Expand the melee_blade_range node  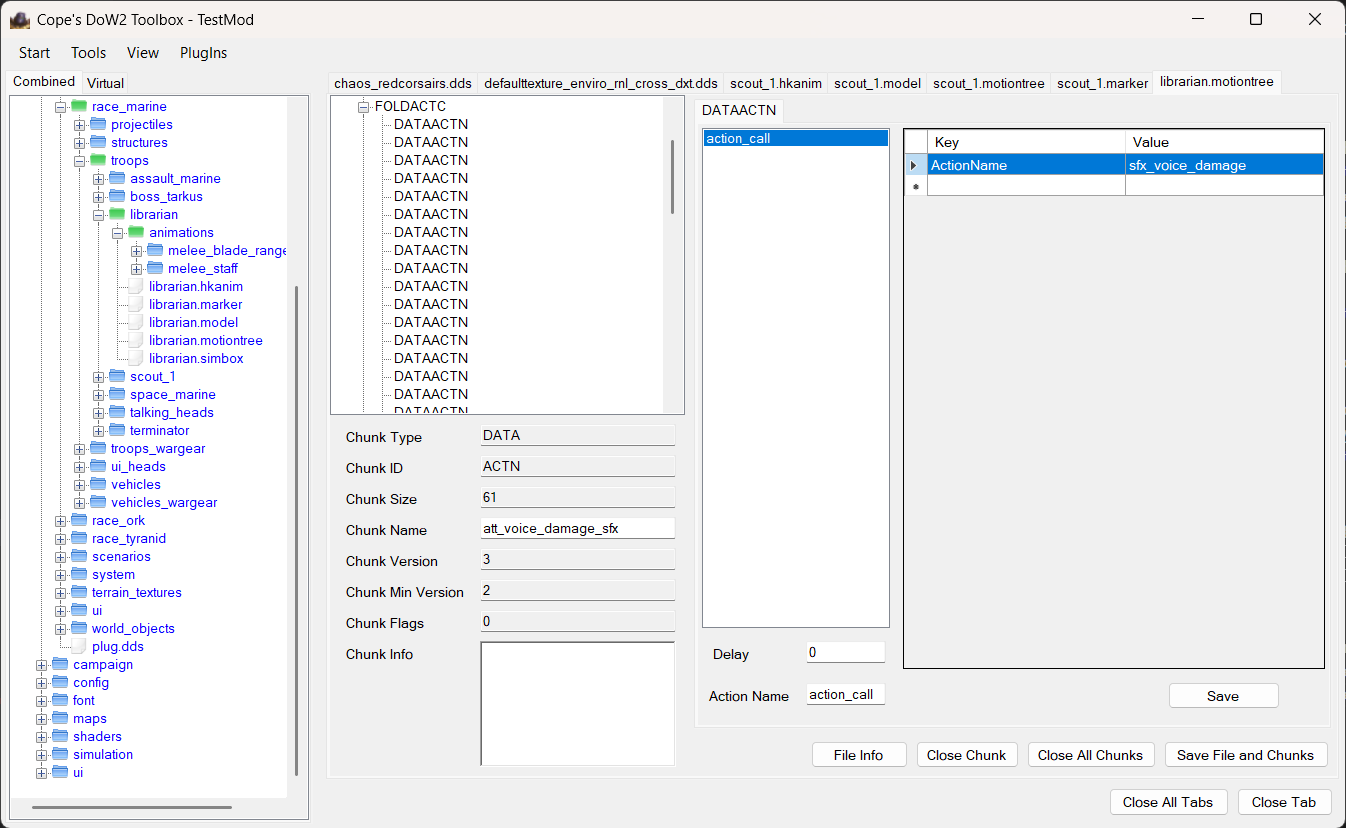pyautogui.click(x=136, y=250)
